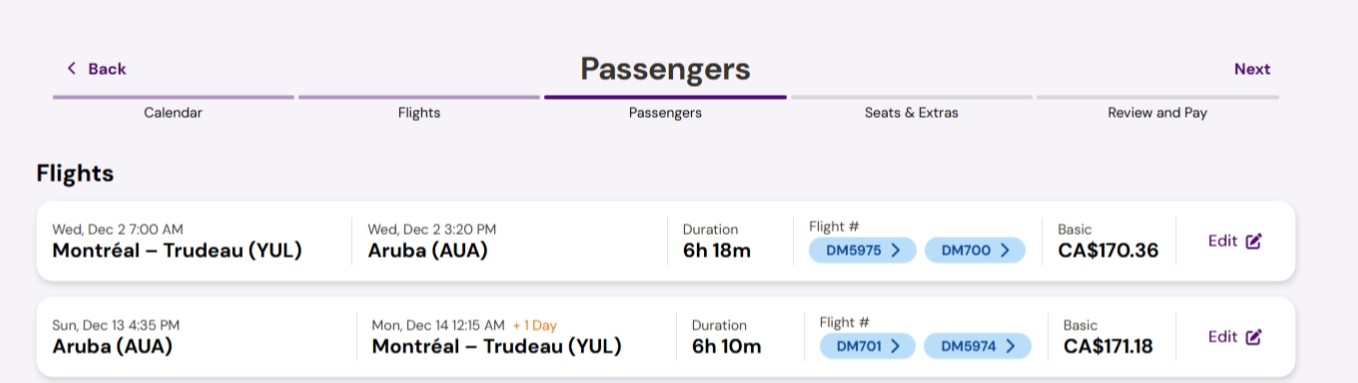The width and height of the screenshot is (1358, 383).
Task: Click chevron arrow inside DM701 chip
Action: tap(894, 346)
